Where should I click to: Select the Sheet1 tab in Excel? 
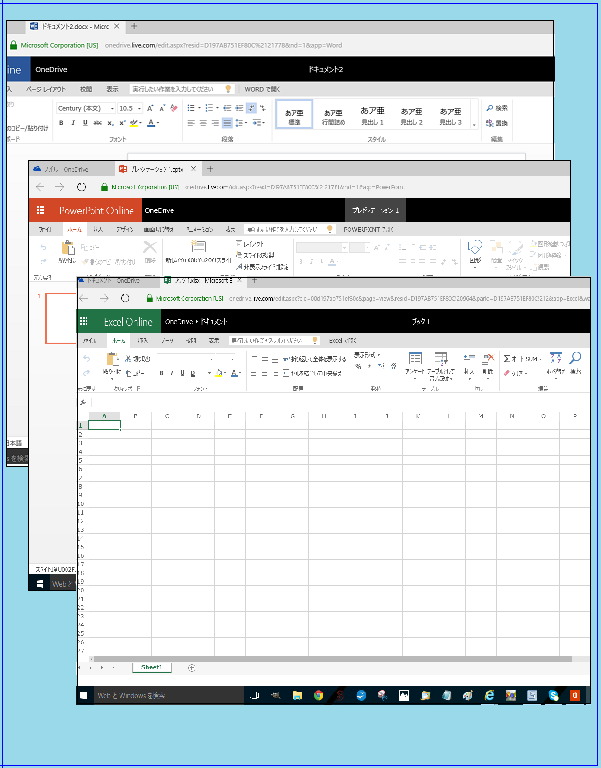pos(151,668)
